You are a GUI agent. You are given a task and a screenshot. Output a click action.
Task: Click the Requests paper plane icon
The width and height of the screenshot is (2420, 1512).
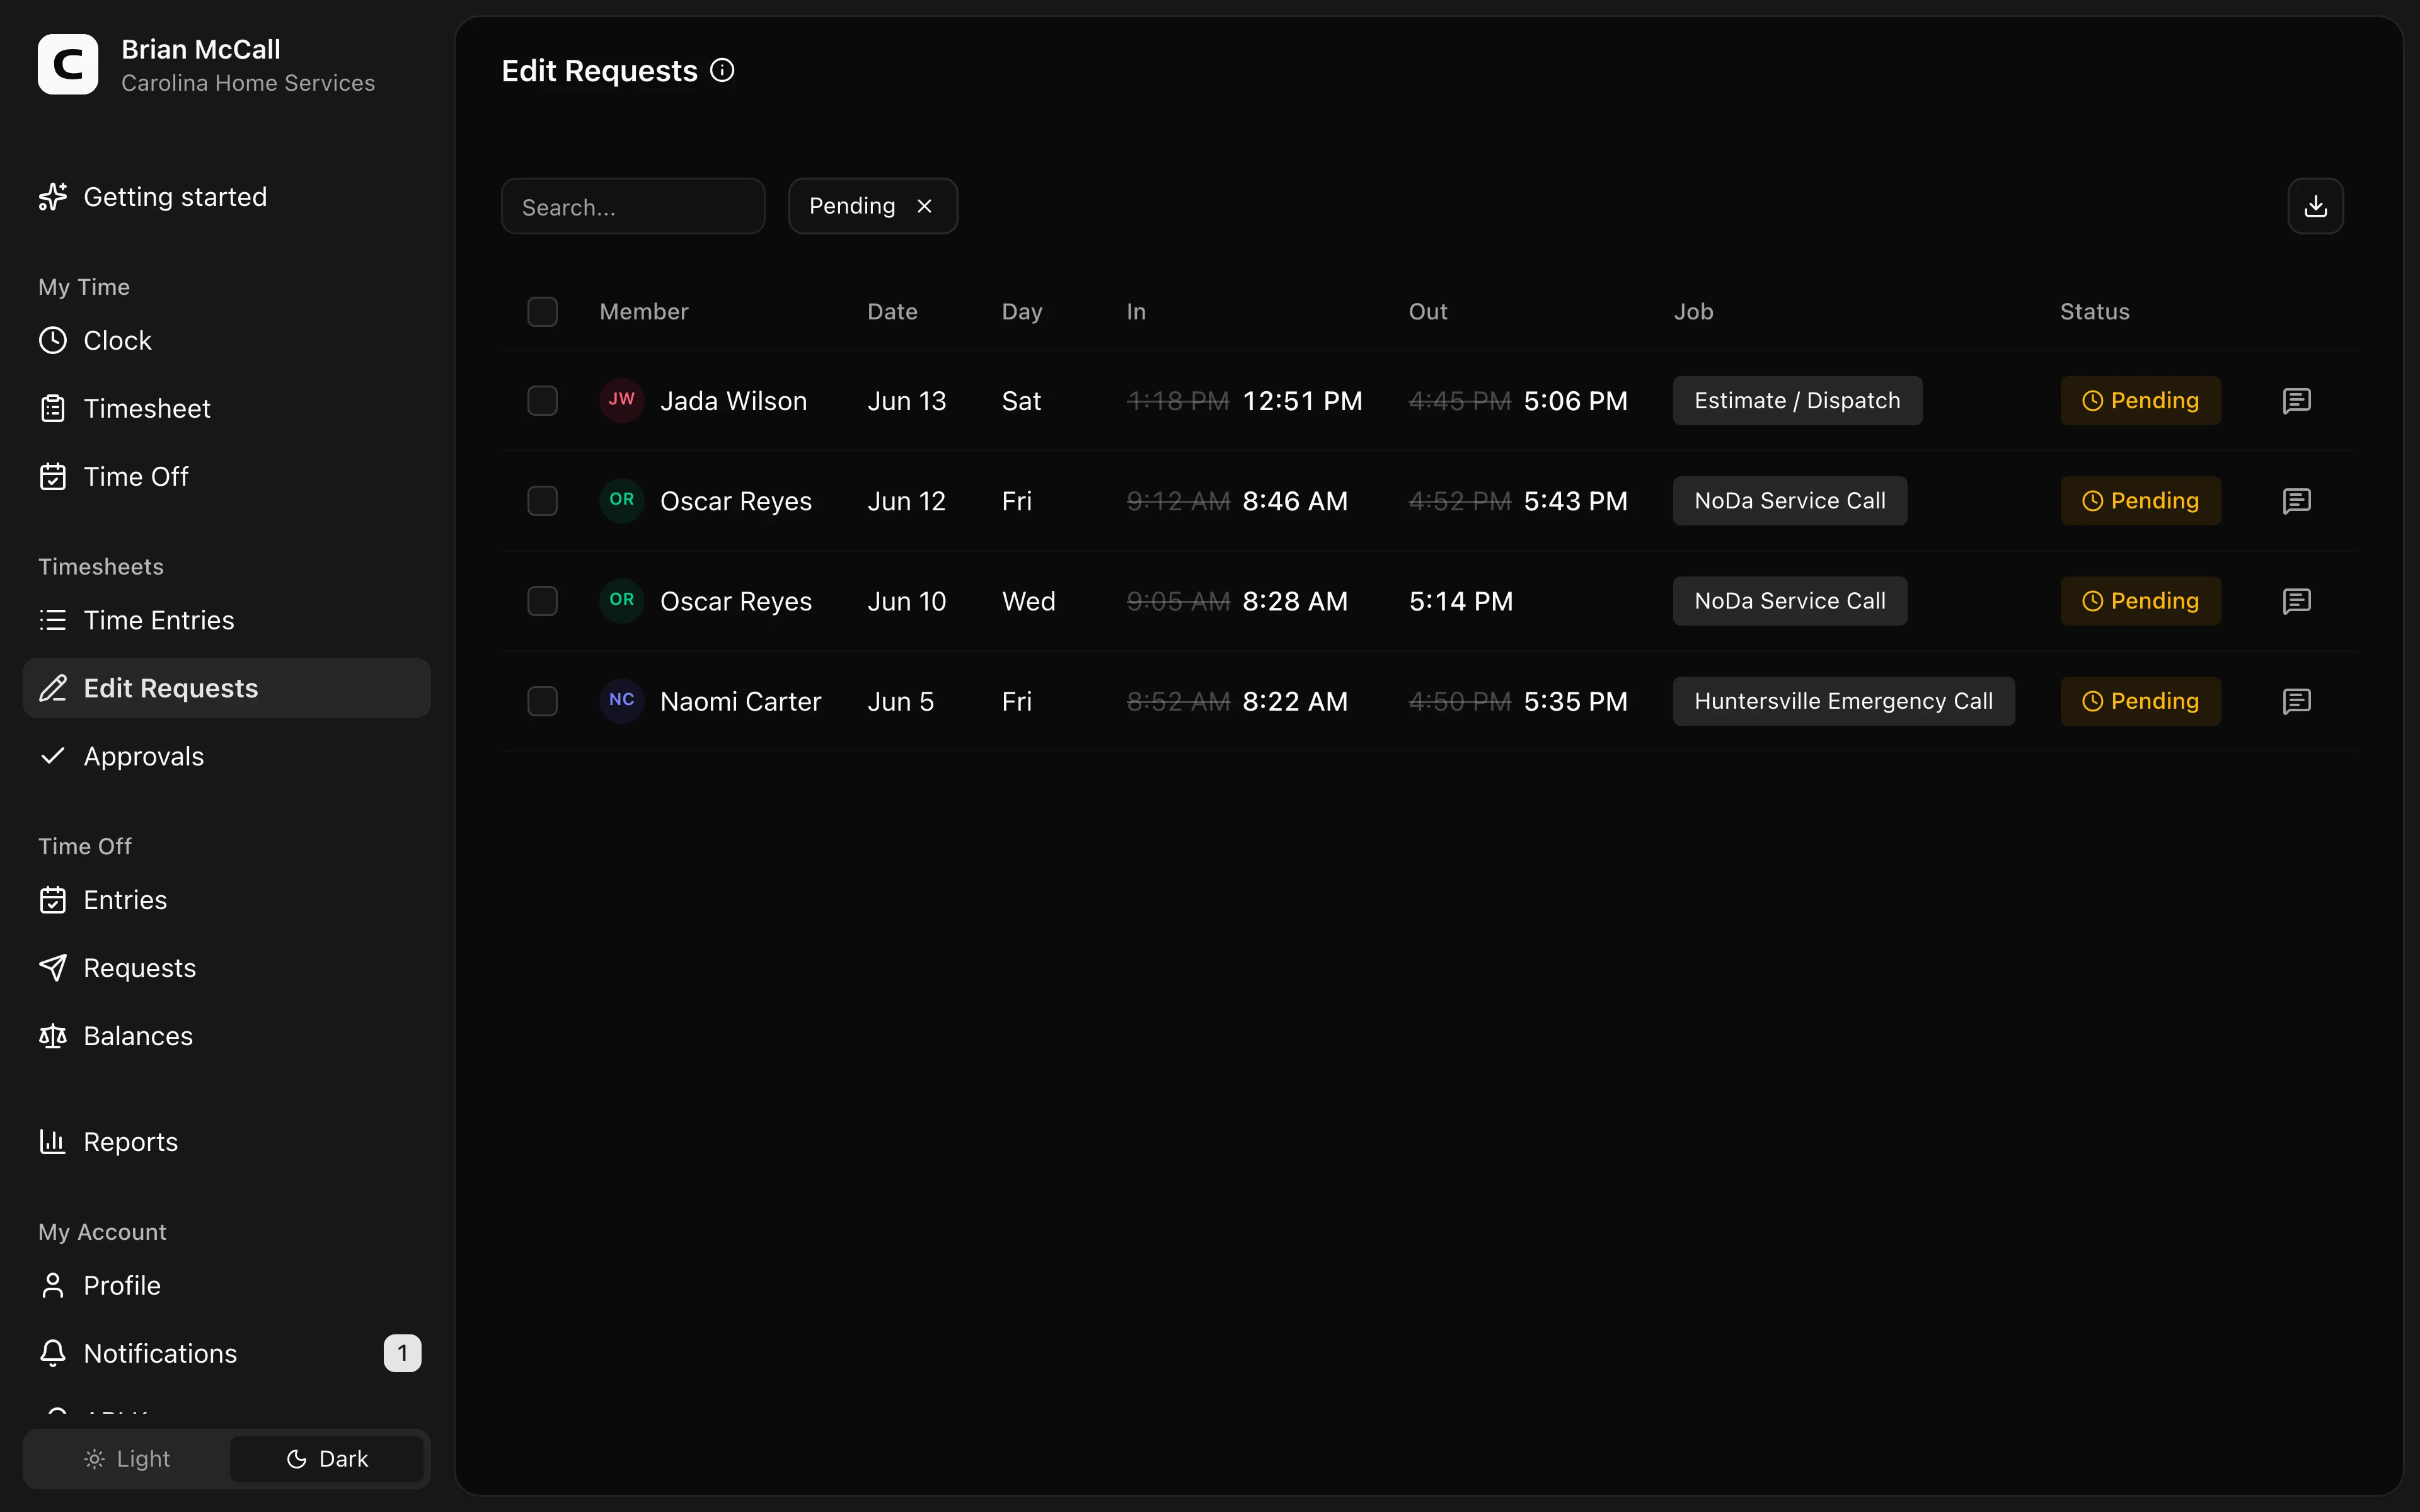[53, 968]
